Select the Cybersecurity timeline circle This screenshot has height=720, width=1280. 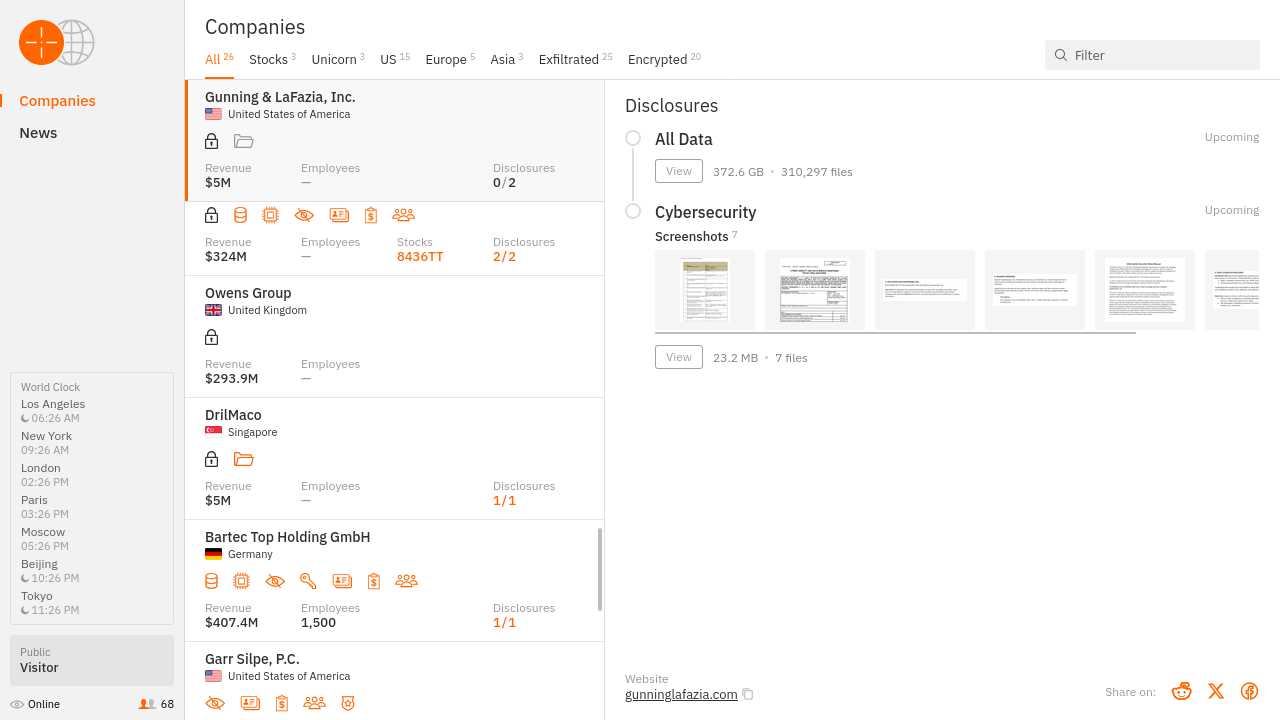[633, 211]
